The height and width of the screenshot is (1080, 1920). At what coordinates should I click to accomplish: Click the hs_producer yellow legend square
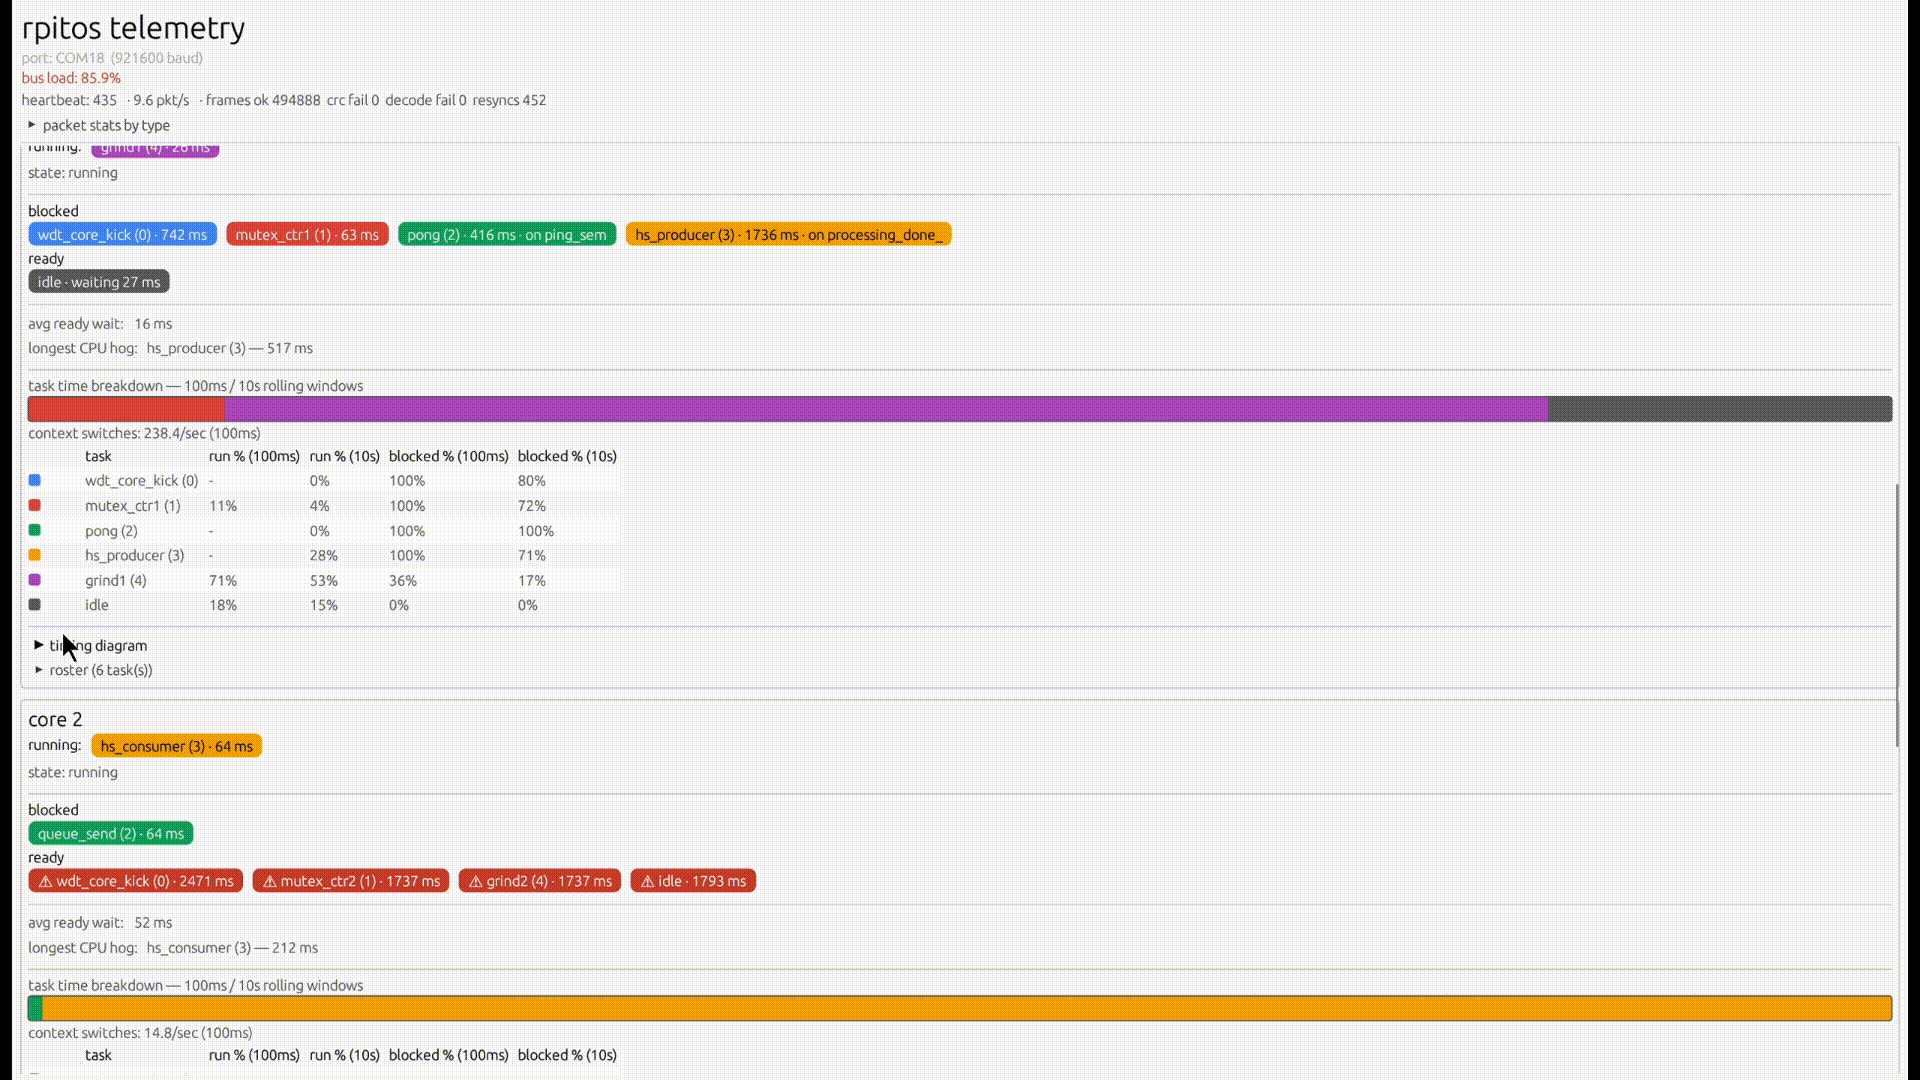click(35, 555)
